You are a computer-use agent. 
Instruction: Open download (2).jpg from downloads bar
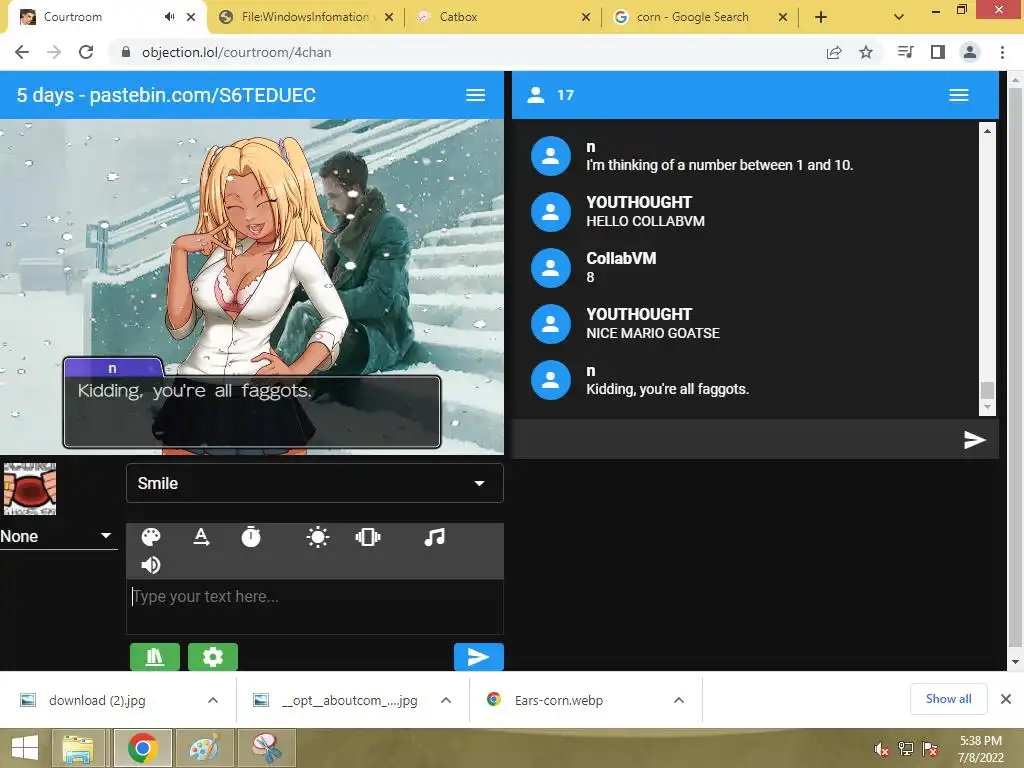point(97,700)
